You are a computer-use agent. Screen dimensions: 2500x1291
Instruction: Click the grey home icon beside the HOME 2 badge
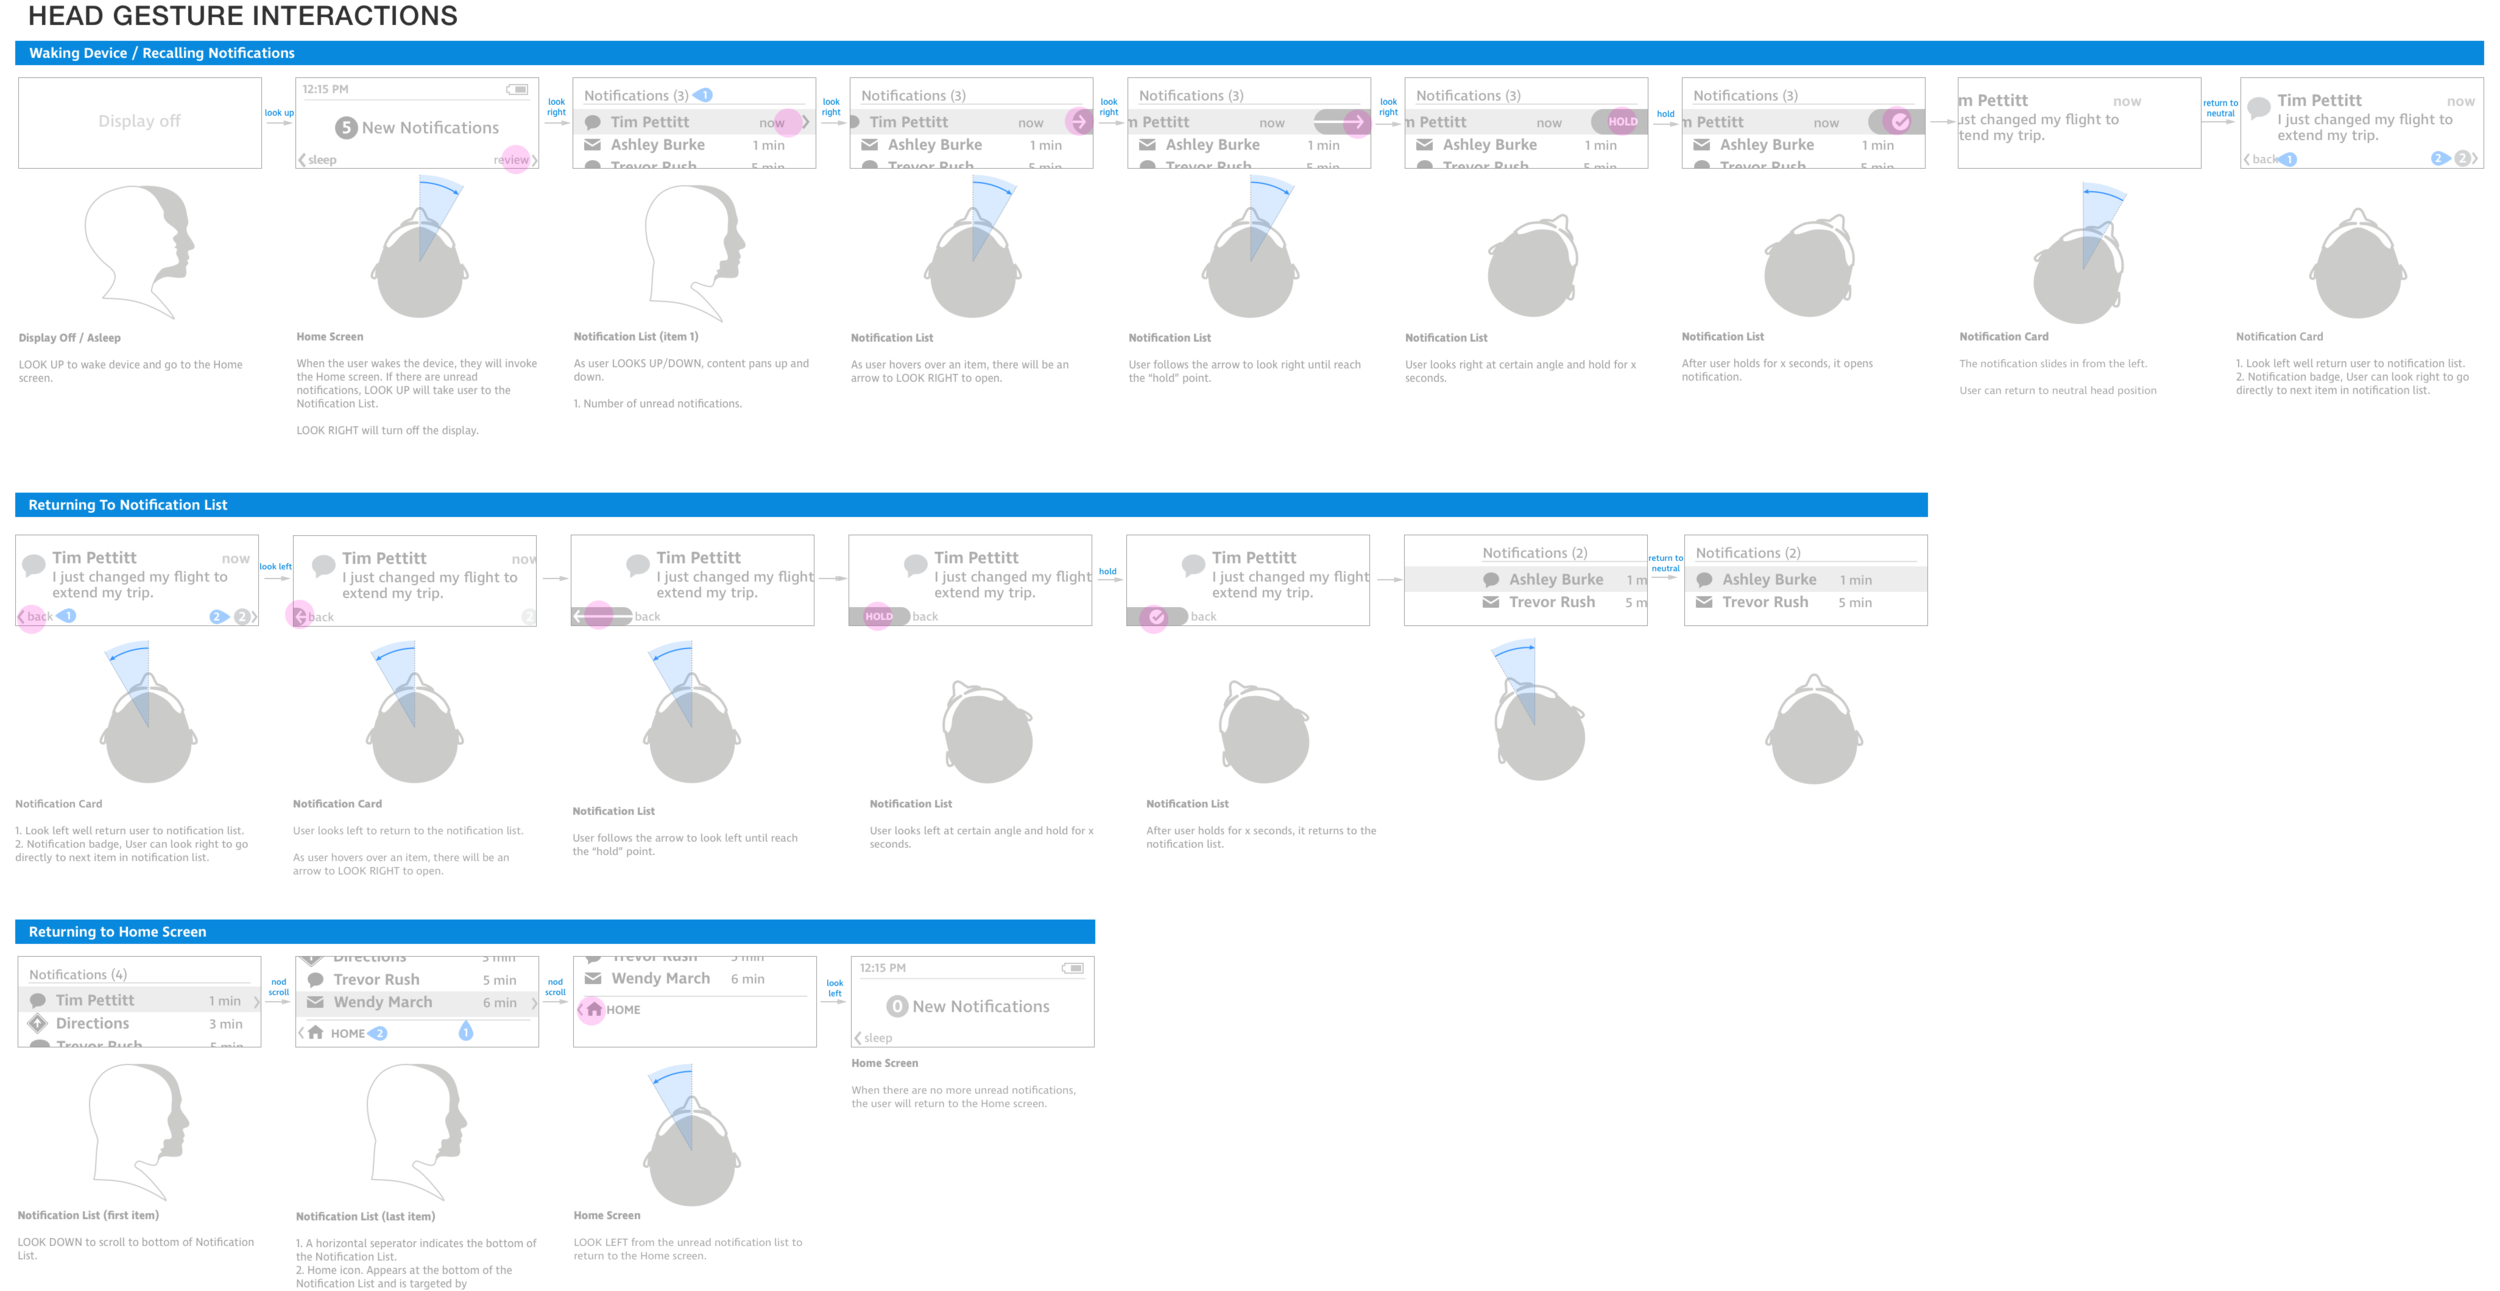pos(316,1032)
